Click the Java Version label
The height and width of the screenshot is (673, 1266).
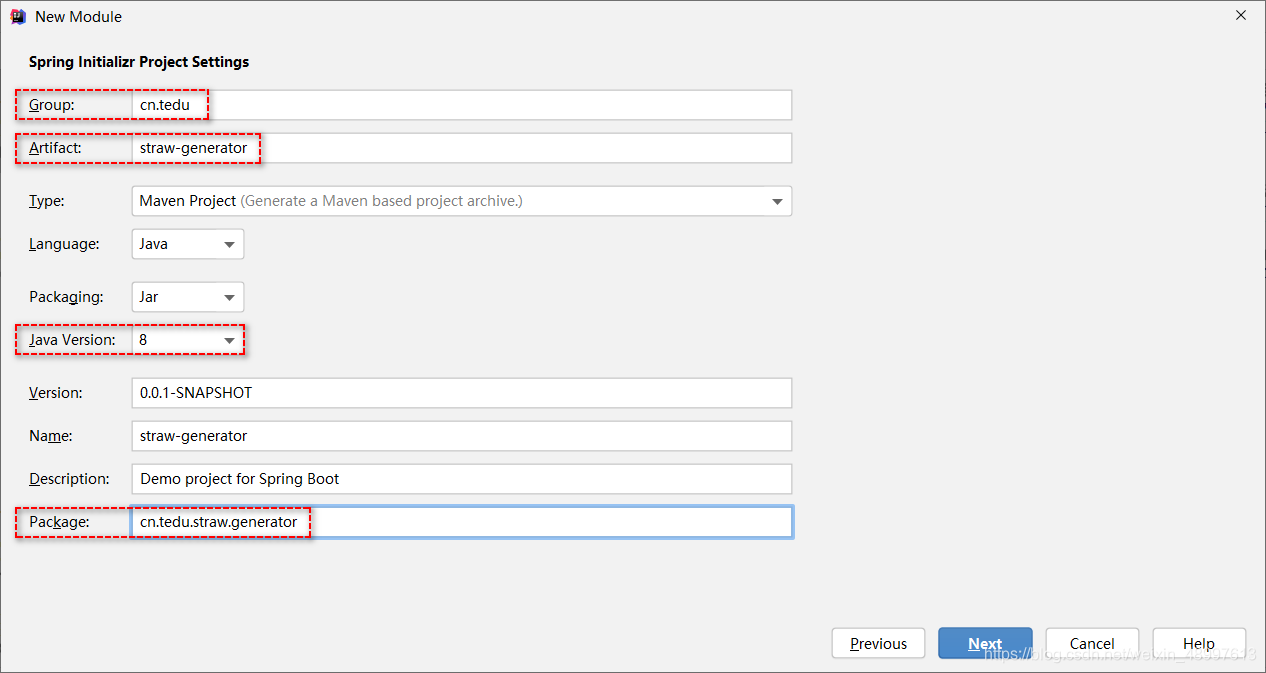[72, 340]
